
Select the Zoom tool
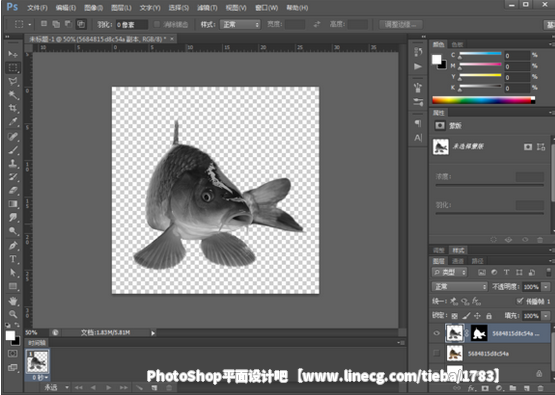[x=13, y=314]
